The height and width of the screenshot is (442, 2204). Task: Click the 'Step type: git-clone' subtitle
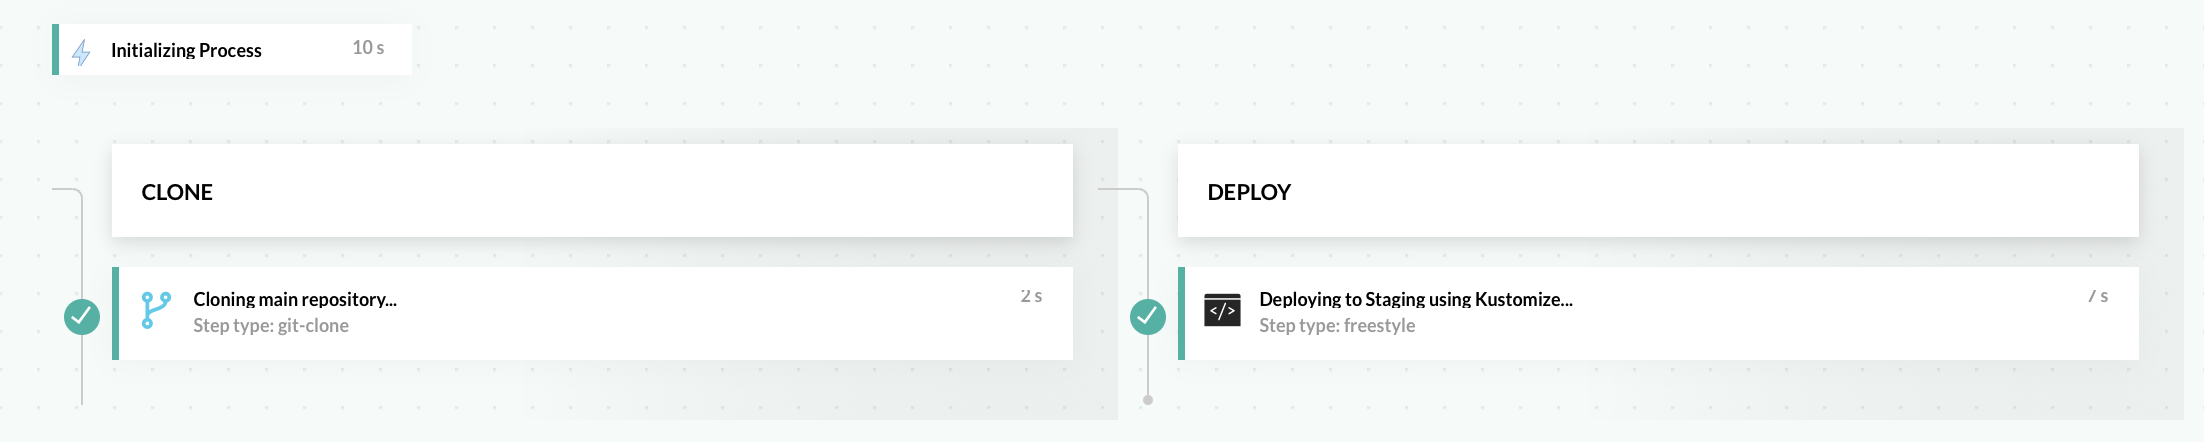pyautogui.click(x=271, y=326)
